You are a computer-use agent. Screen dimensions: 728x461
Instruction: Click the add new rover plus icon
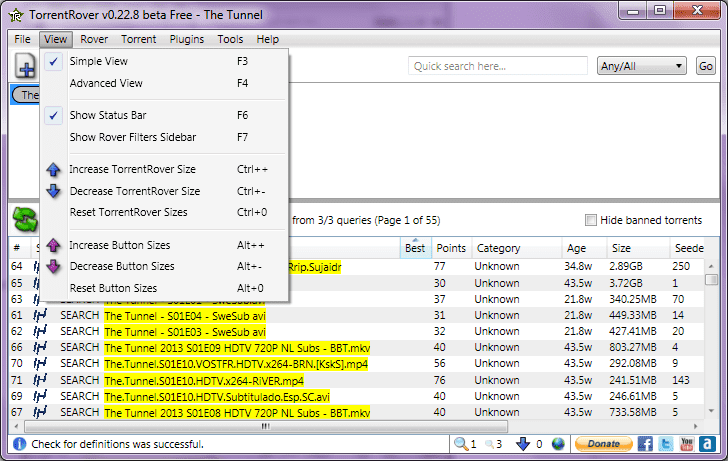pyautogui.click(x=25, y=65)
